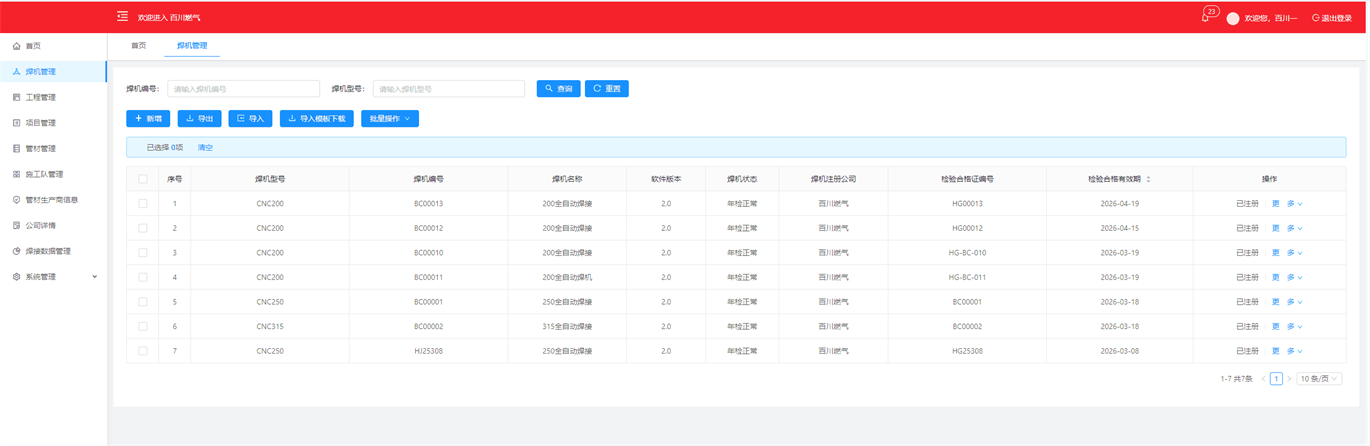
Task: Expand 系统管理 in the sidebar
Action: [53, 276]
